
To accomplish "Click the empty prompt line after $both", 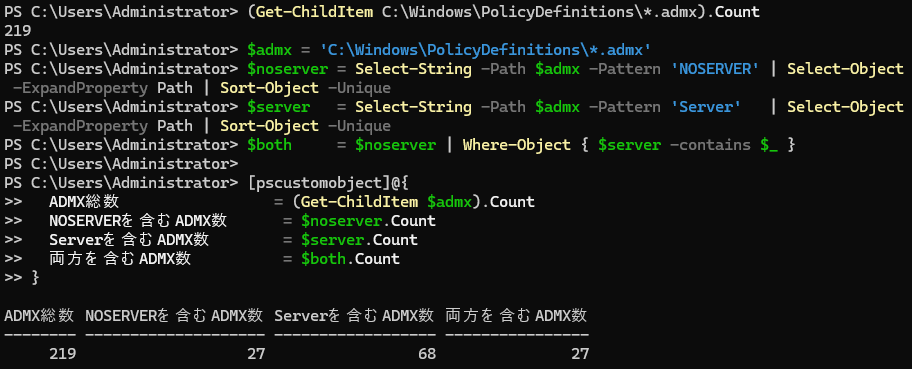I will click(121, 164).
